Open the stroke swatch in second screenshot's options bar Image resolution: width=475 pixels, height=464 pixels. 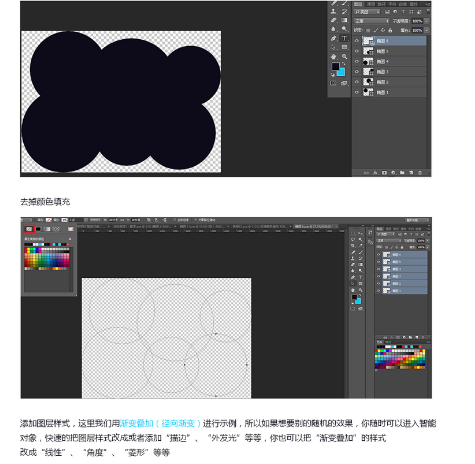(x=64, y=220)
